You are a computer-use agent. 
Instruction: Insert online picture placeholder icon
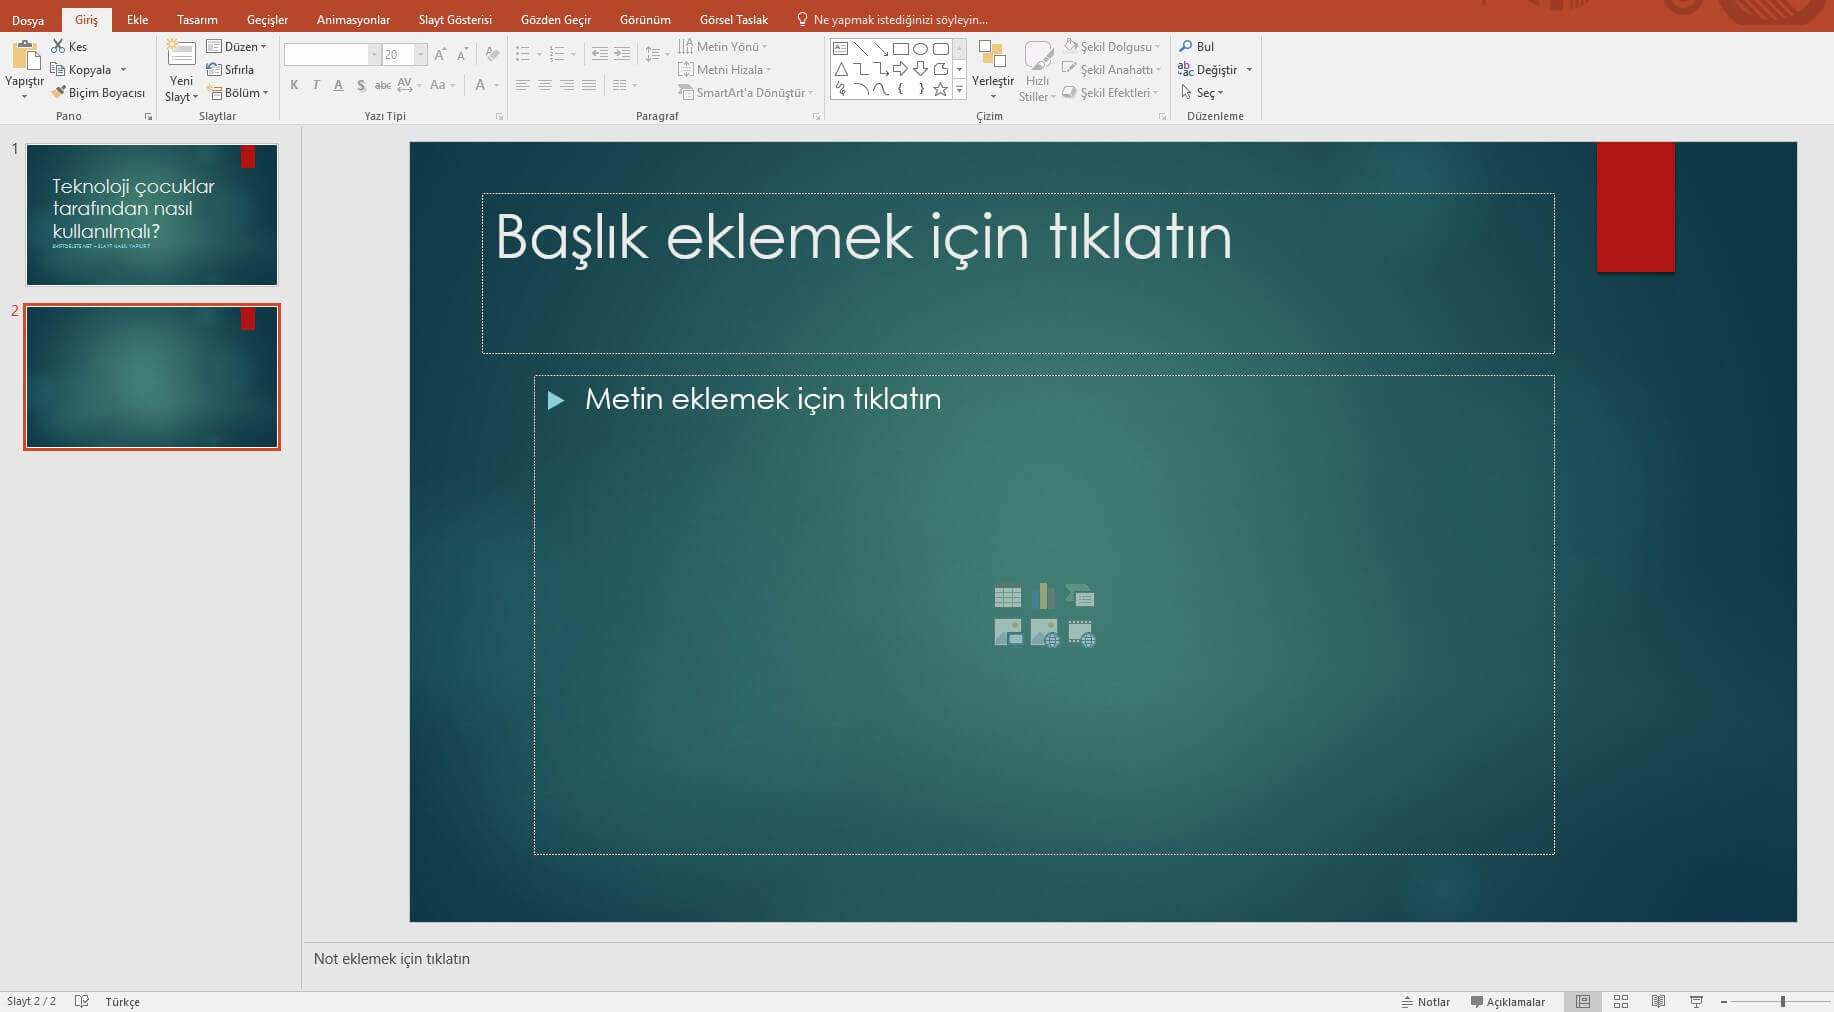pos(1044,633)
